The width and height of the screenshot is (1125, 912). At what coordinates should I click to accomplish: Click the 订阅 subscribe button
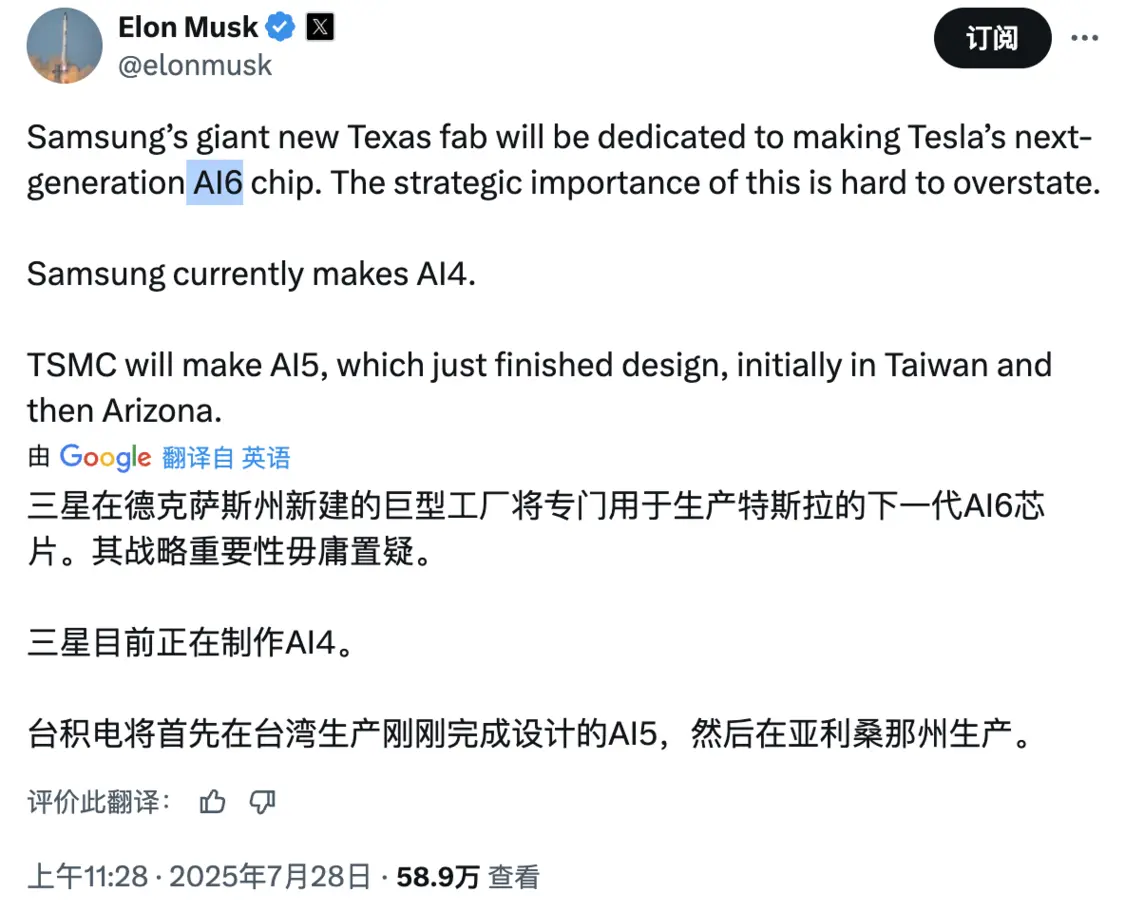click(992, 37)
